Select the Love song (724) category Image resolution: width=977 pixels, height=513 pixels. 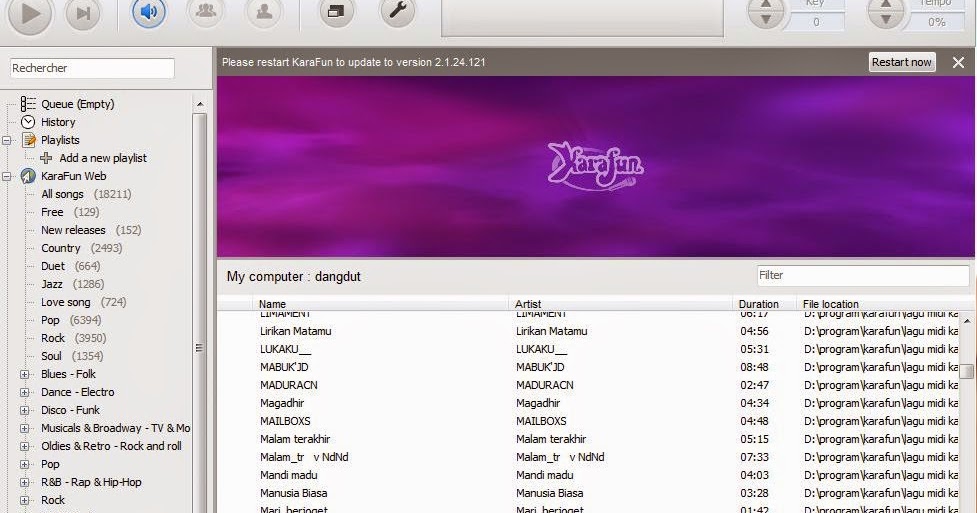(83, 302)
